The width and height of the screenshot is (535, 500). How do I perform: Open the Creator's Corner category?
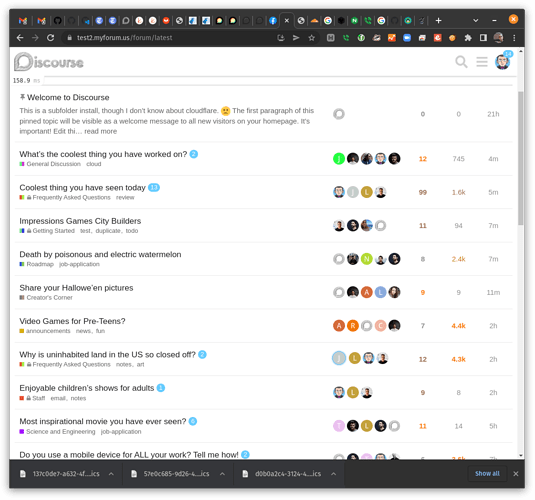pos(46,298)
